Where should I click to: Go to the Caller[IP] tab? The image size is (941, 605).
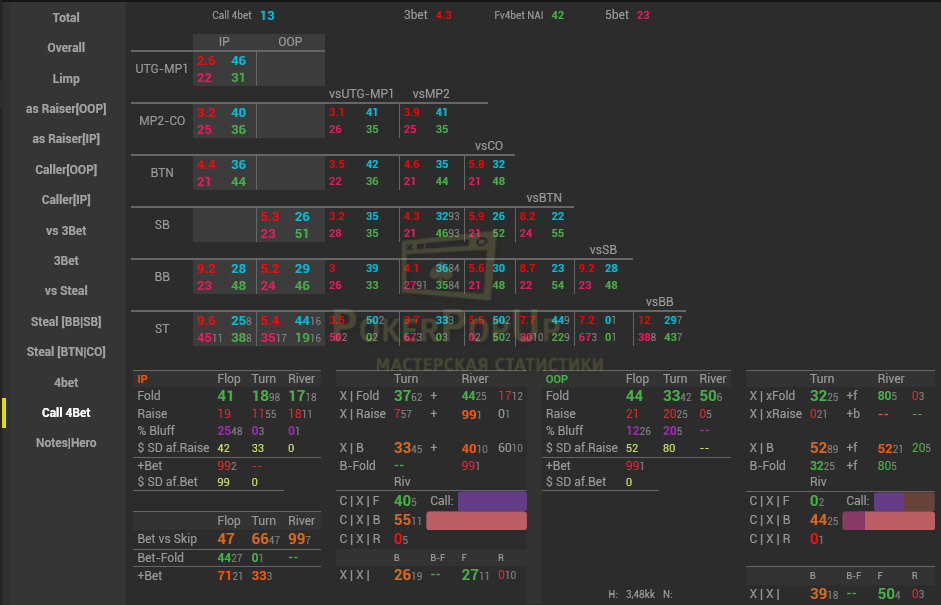(66, 200)
